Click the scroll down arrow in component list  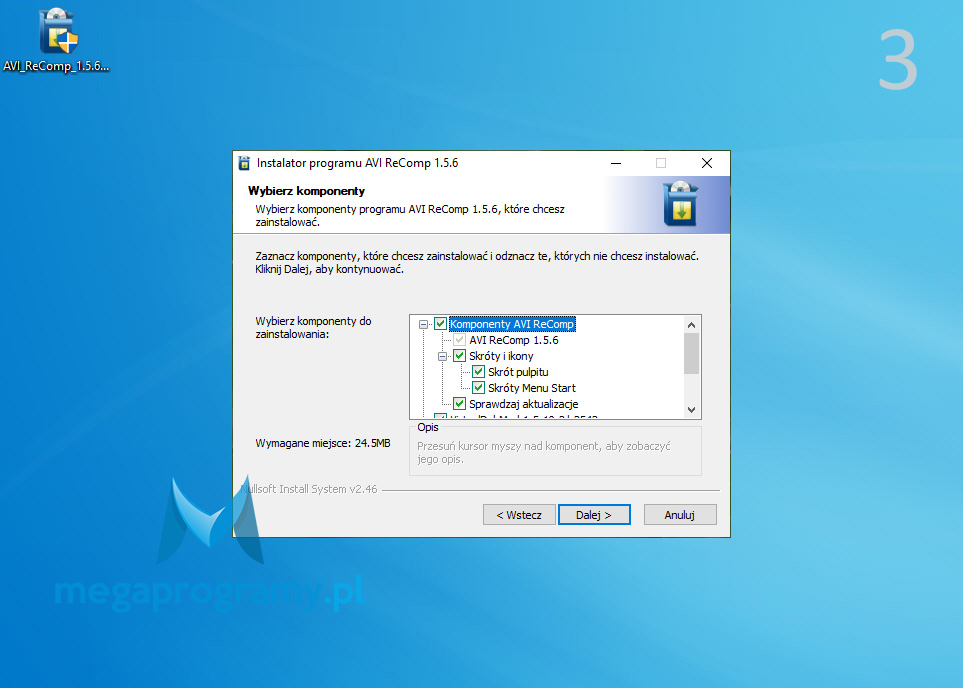click(692, 410)
